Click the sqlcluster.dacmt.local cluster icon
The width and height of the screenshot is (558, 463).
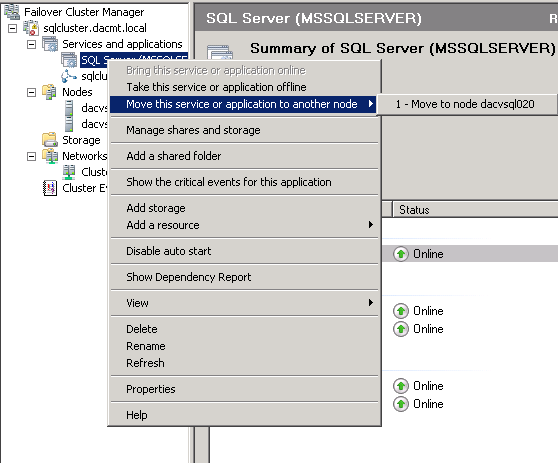pyautogui.click(x=31, y=28)
